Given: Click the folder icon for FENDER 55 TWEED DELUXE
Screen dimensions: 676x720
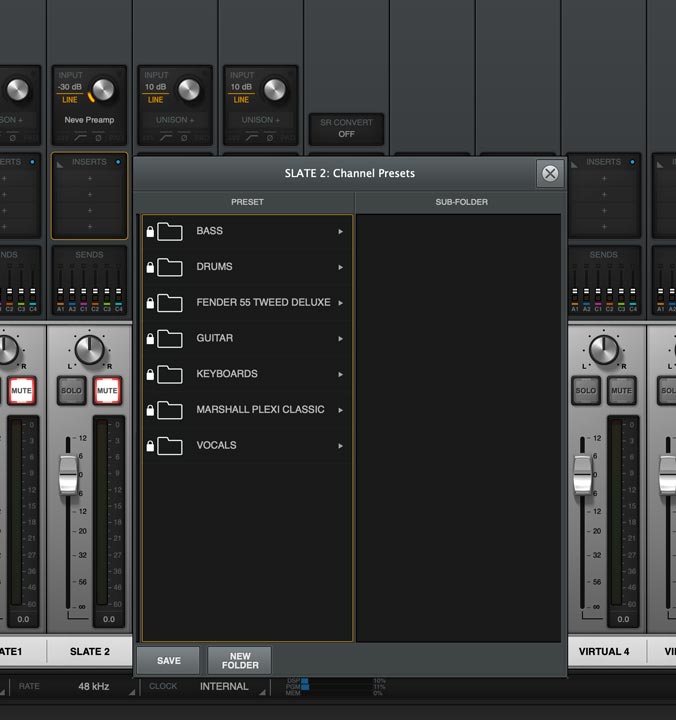Looking at the screenshot, I should pos(169,303).
